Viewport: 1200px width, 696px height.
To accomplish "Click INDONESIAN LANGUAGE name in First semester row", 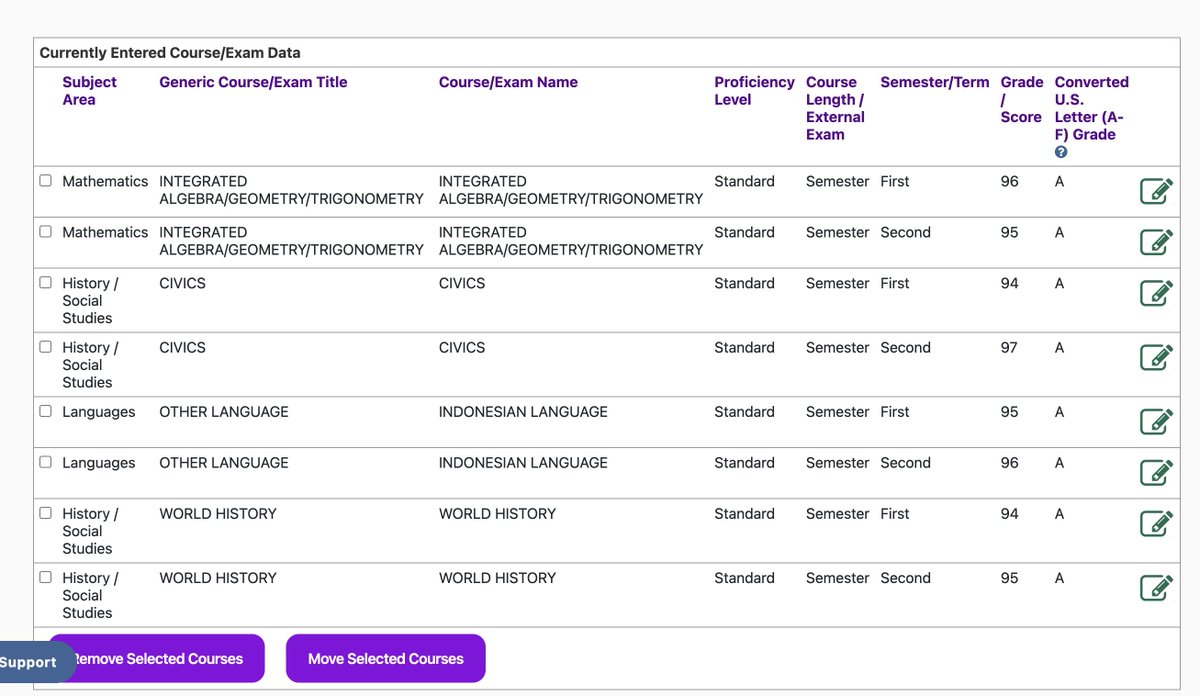I will point(523,412).
